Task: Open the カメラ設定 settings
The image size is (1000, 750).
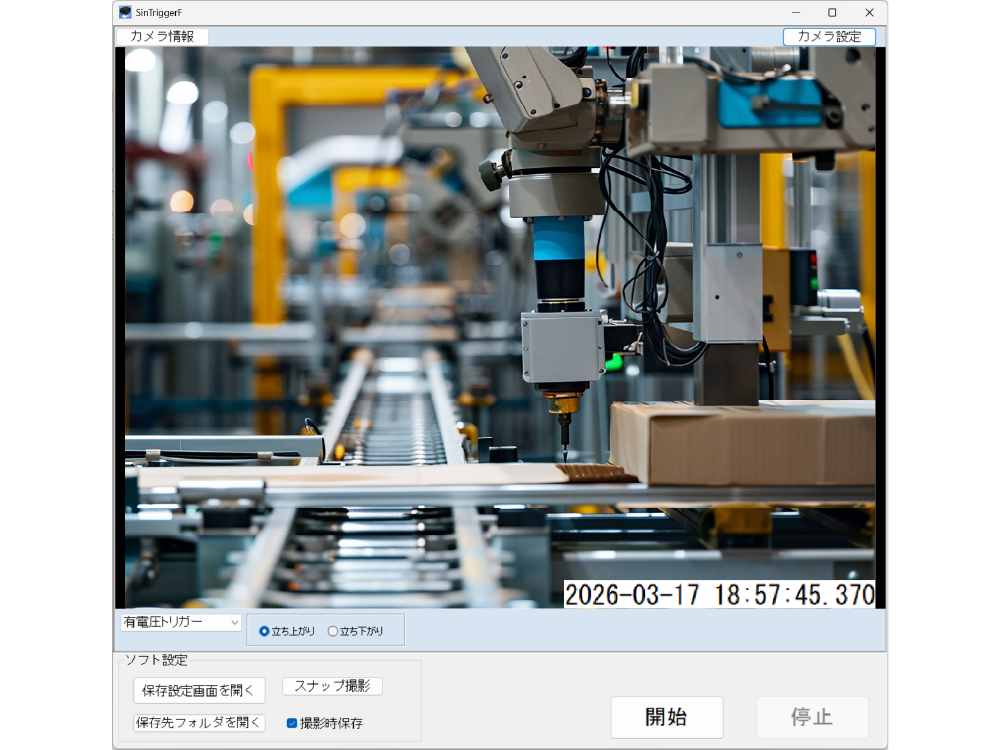Action: [x=829, y=36]
